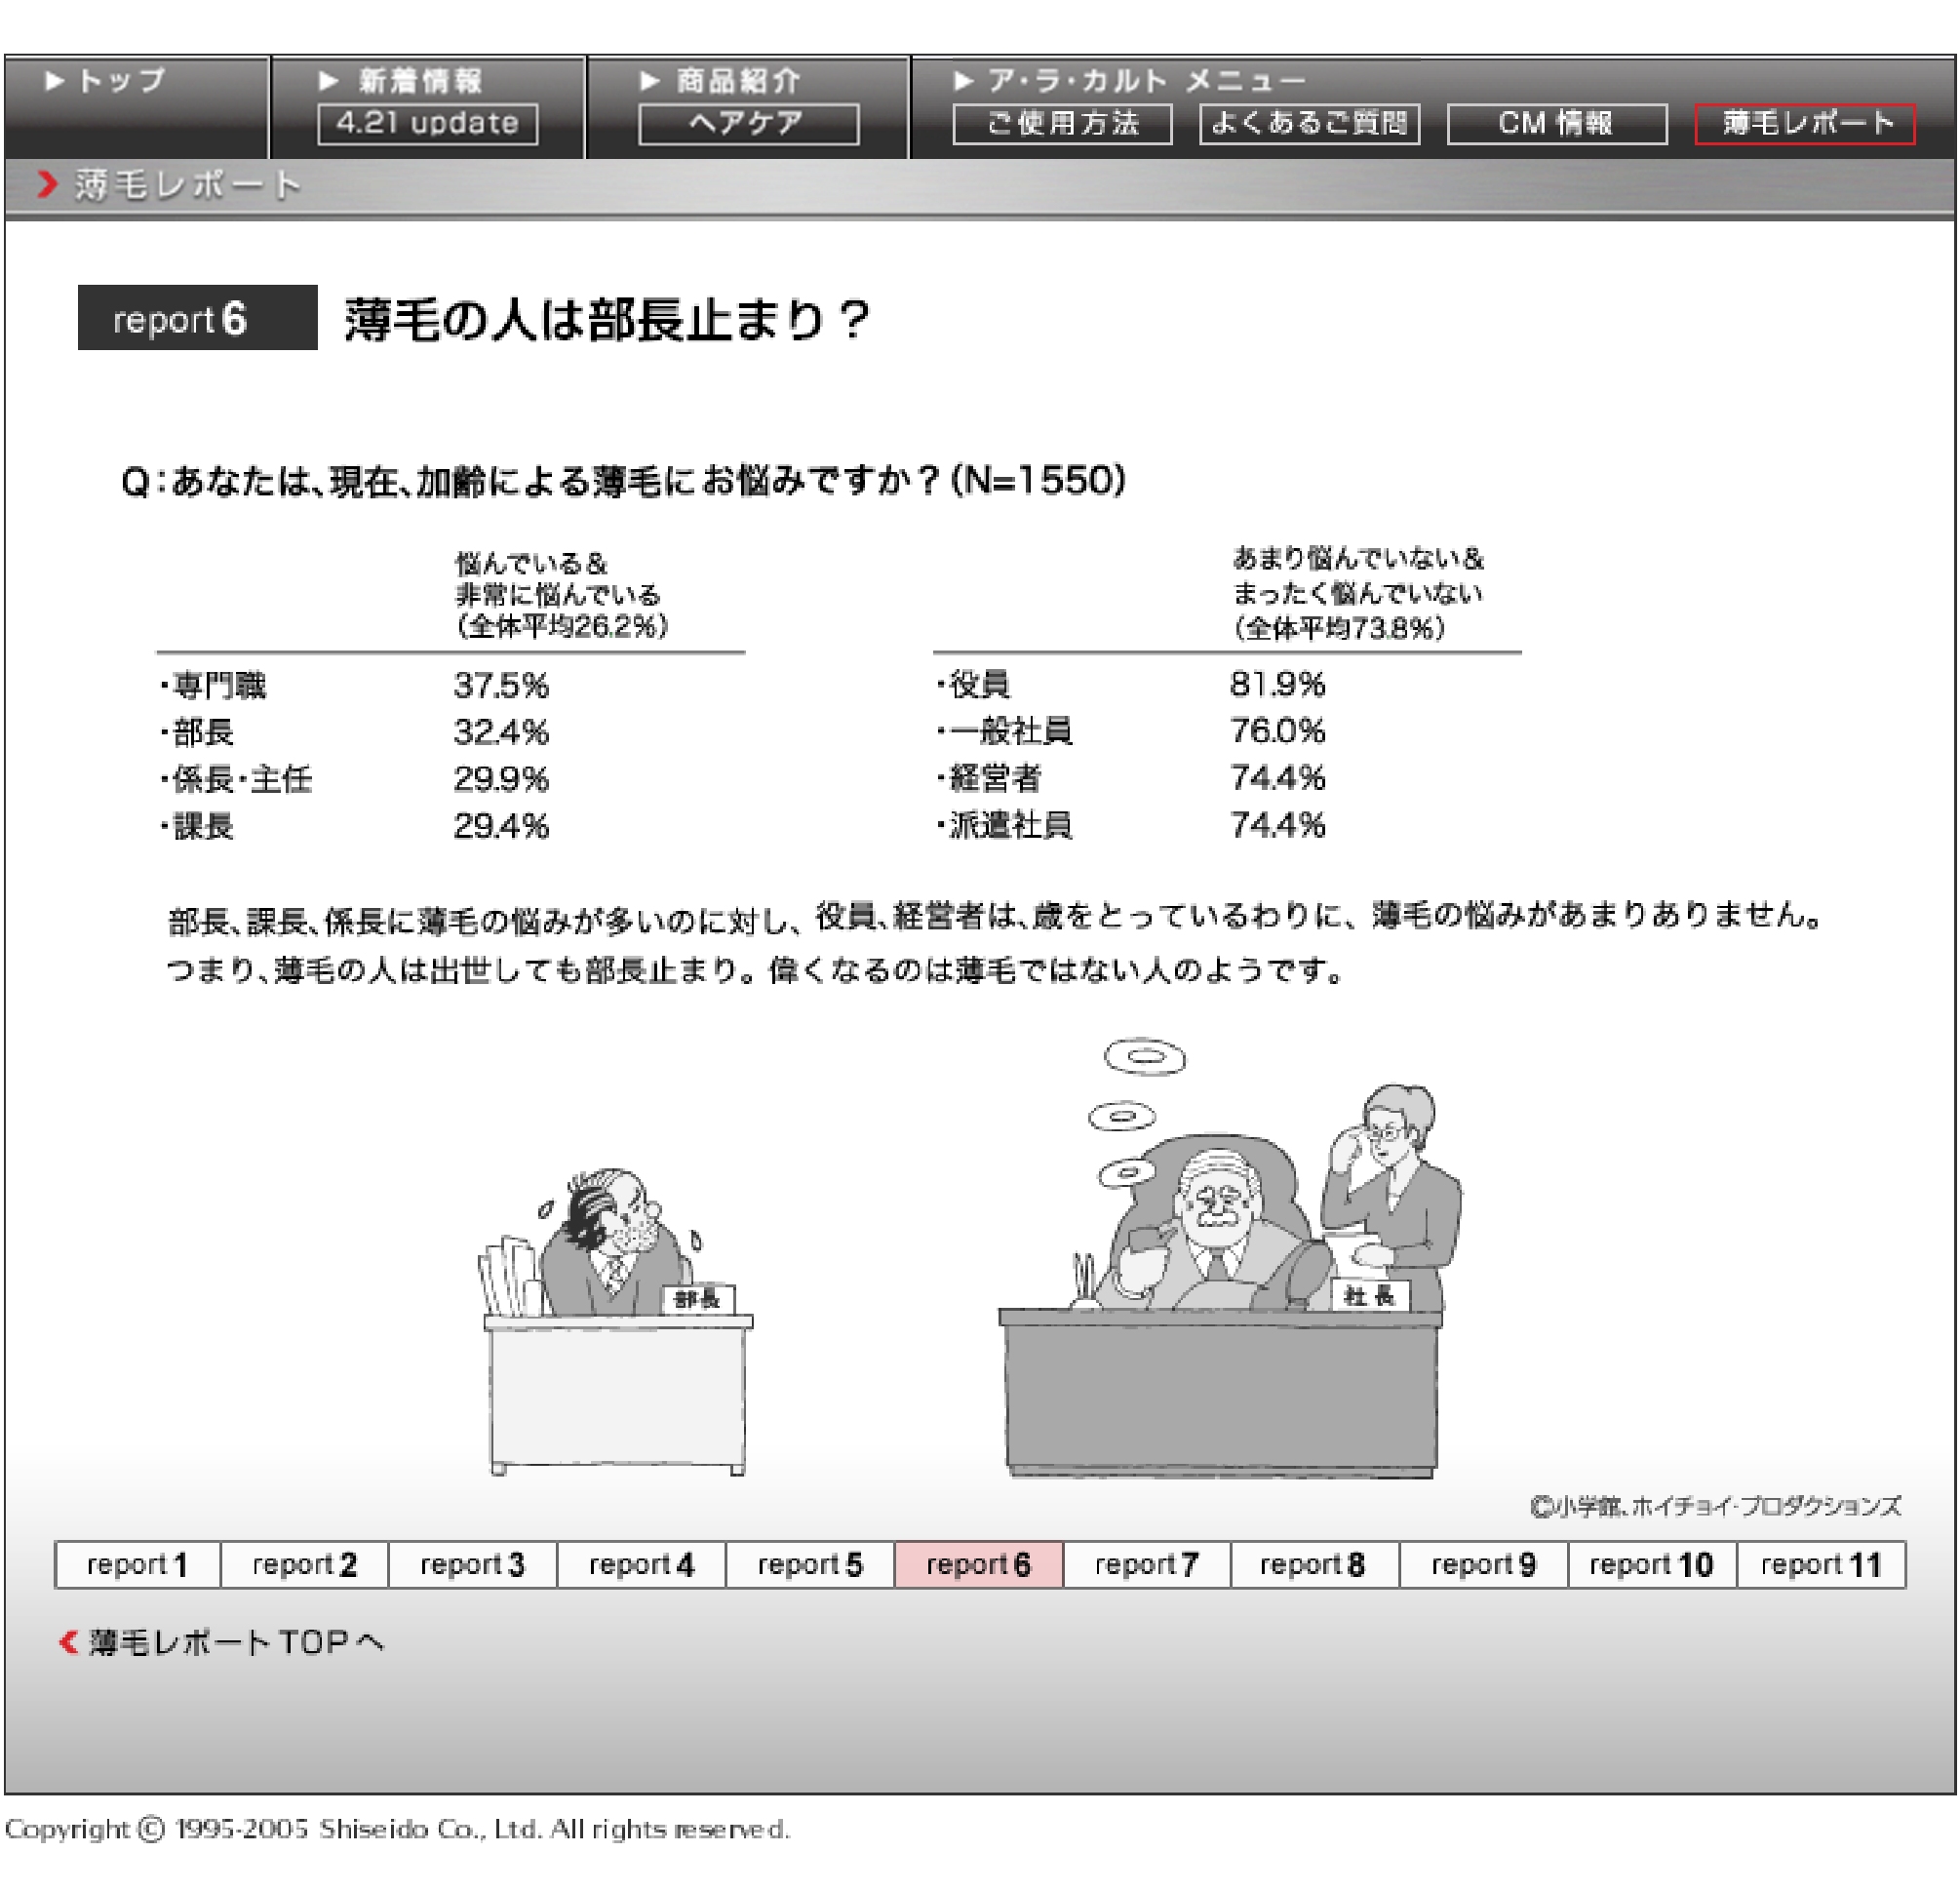Viewport: 1960px width, 1892px height.
Task: Open the 4.21 update button
Action: (427, 124)
